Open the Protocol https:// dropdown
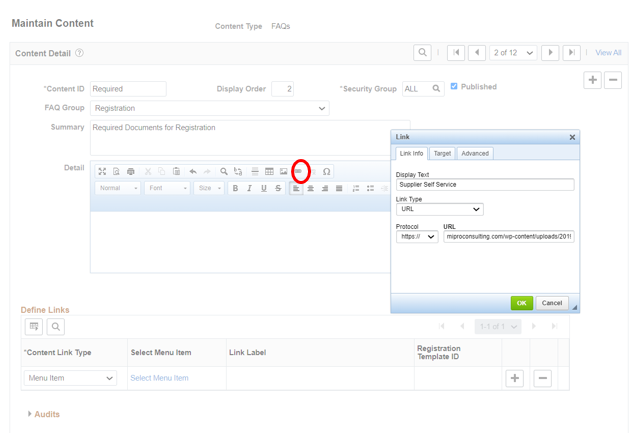Screen dimensions: 638x438 pyautogui.click(x=417, y=237)
